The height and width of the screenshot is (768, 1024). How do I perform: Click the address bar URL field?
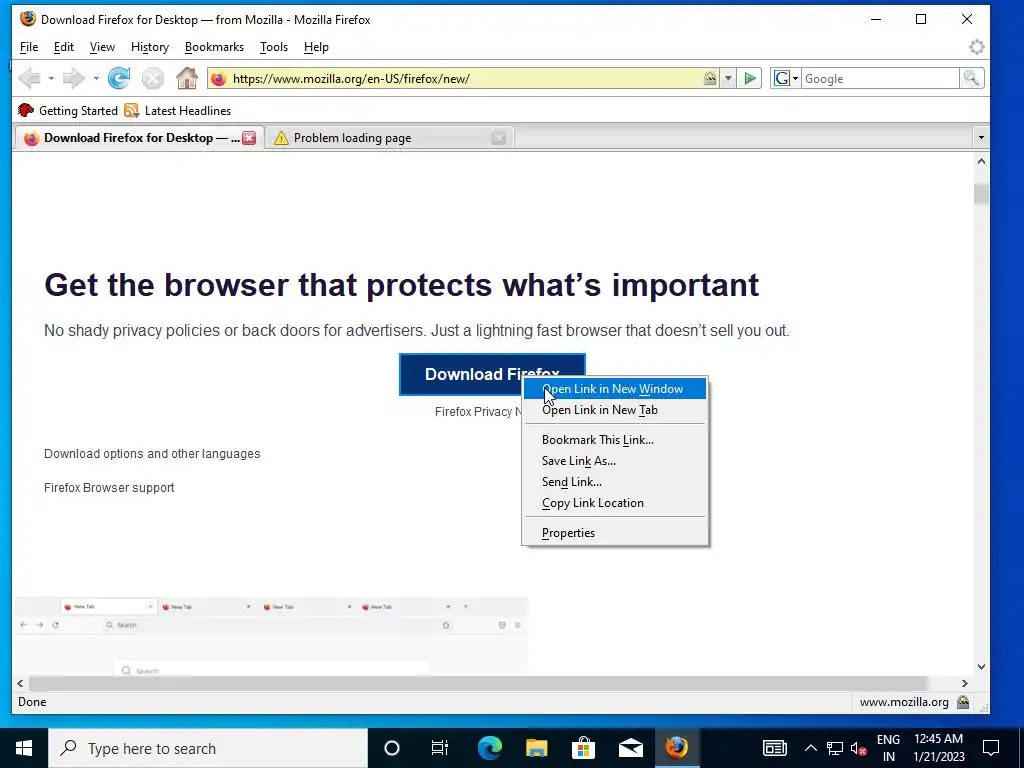coord(465,78)
